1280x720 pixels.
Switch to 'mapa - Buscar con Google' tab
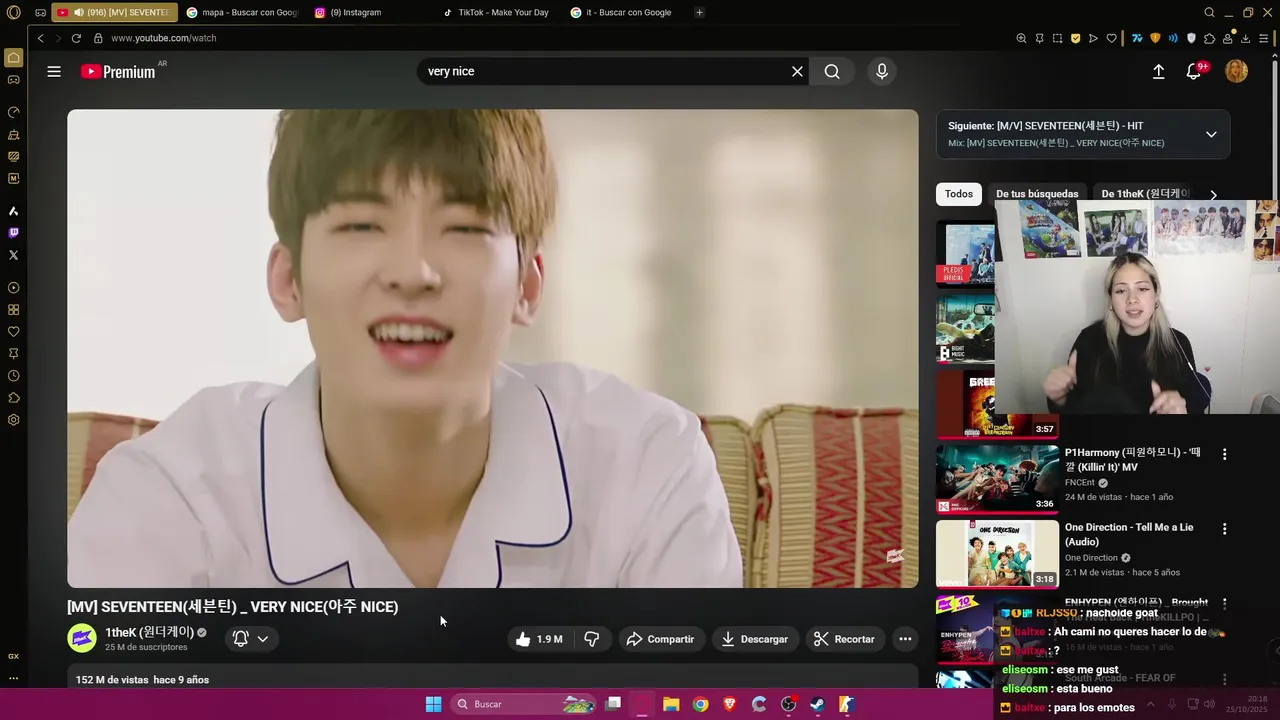pos(241,13)
